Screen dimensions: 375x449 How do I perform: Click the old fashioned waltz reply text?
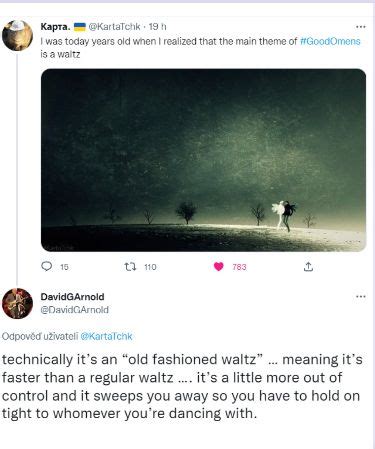pyautogui.click(x=182, y=387)
